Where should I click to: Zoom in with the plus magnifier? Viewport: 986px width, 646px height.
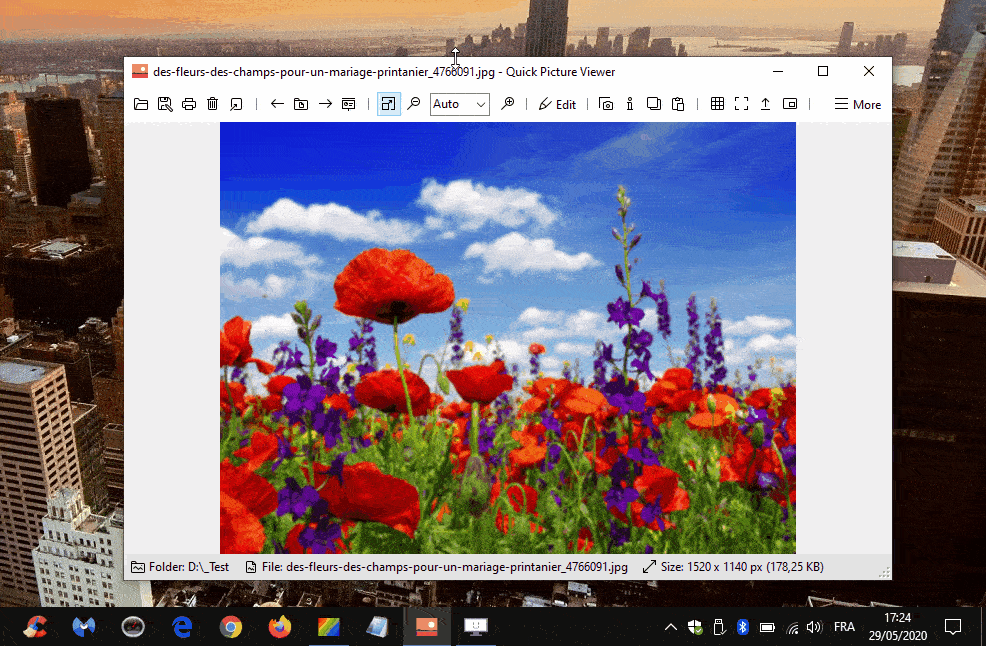pos(507,104)
